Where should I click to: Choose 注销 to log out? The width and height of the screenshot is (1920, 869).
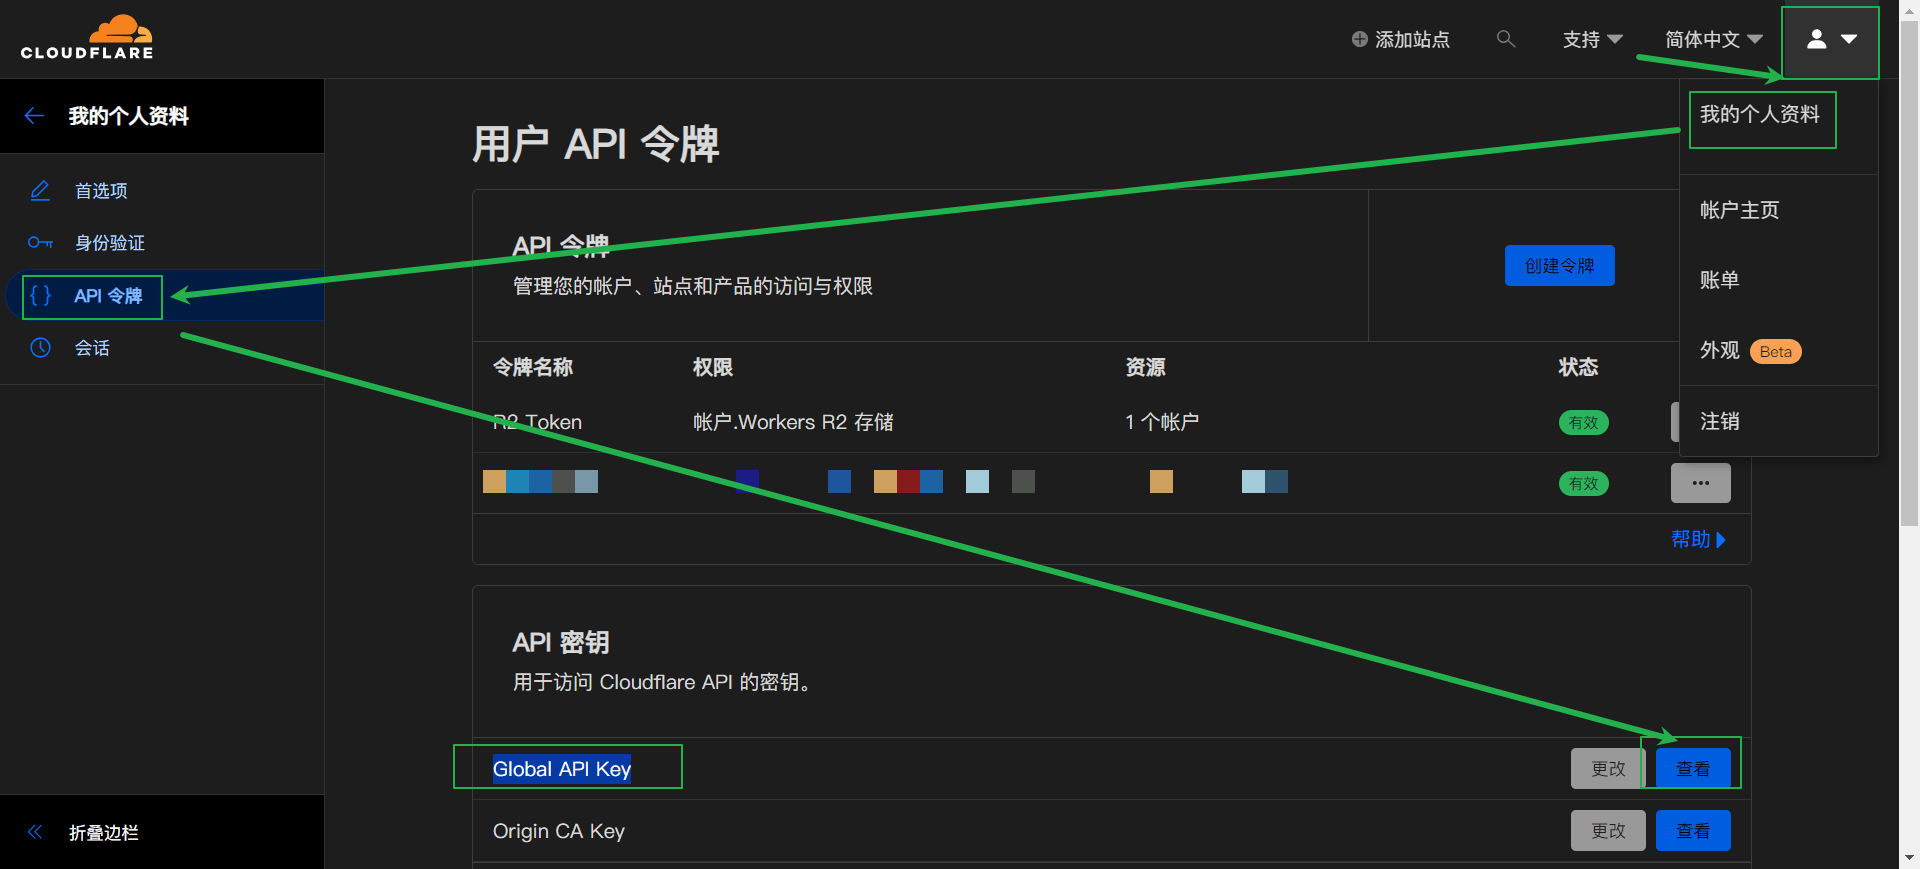point(1719,421)
